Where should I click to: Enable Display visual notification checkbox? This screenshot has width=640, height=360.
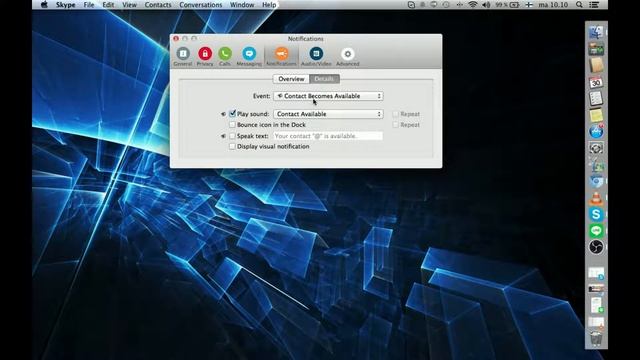[232, 146]
